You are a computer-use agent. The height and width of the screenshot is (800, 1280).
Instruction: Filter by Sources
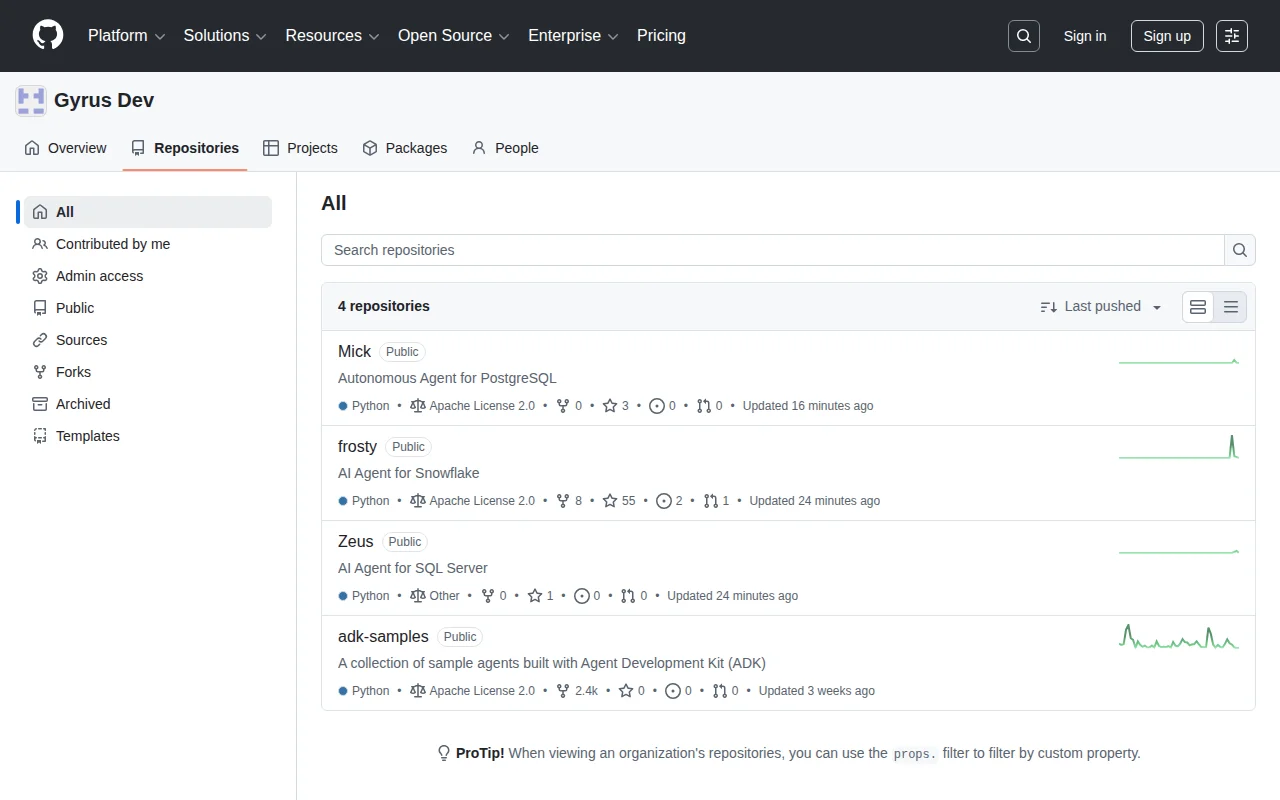[148, 340]
